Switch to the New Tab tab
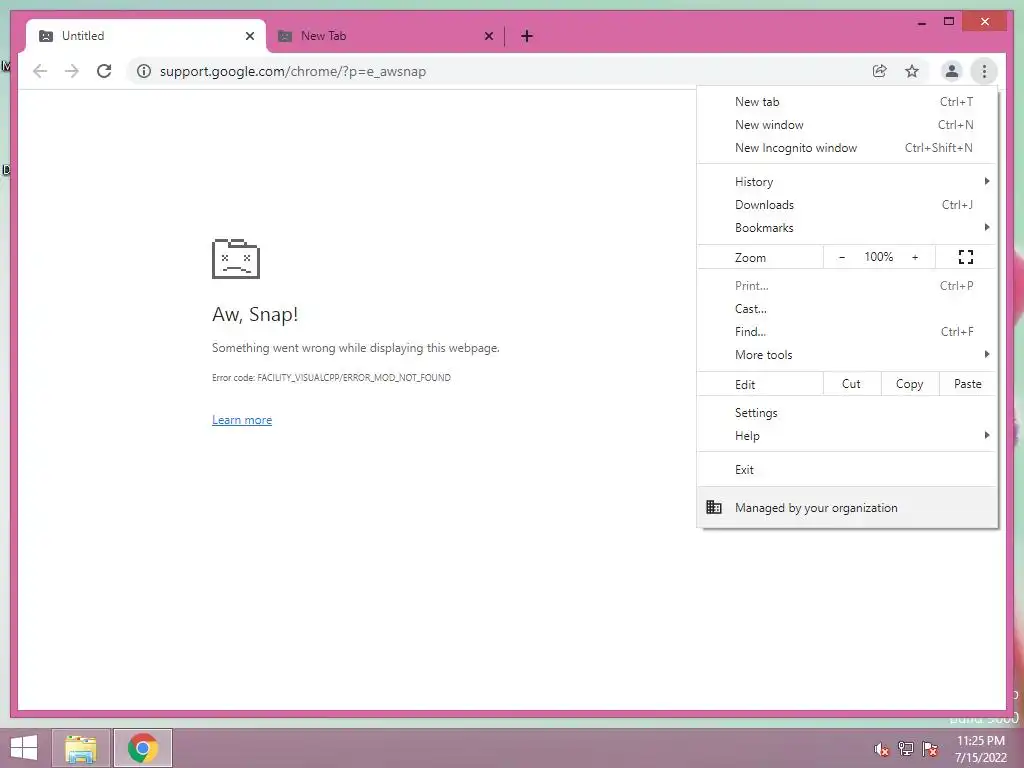The width and height of the screenshot is (1024, 768). (385, 36)
